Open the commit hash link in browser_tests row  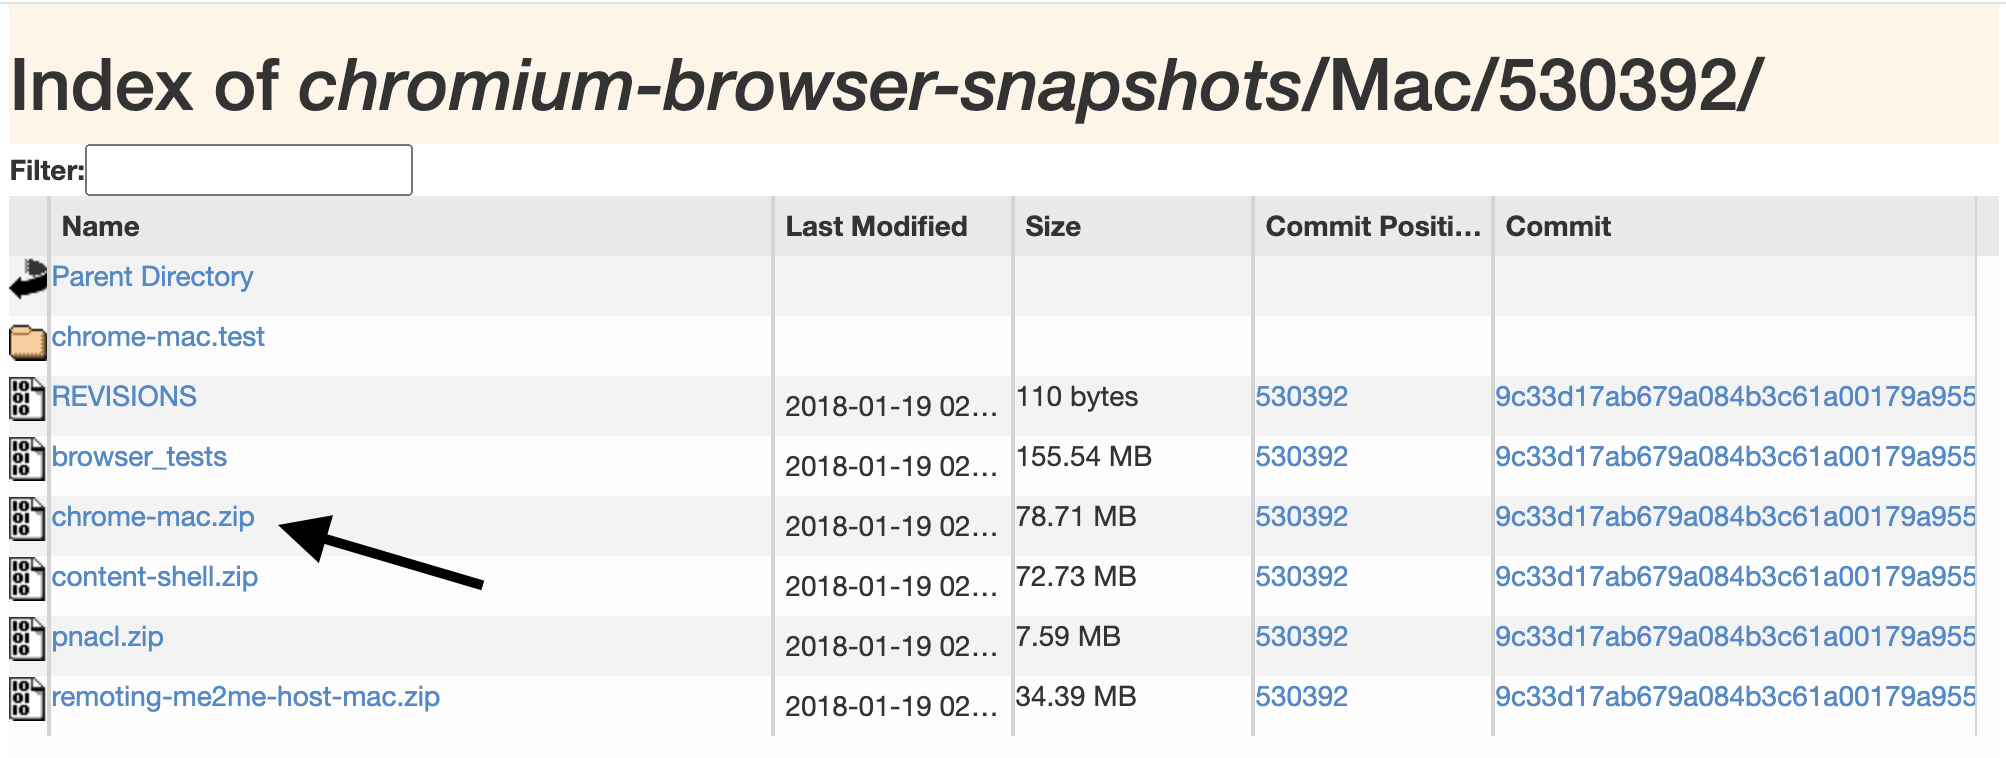click(1735, 457)
